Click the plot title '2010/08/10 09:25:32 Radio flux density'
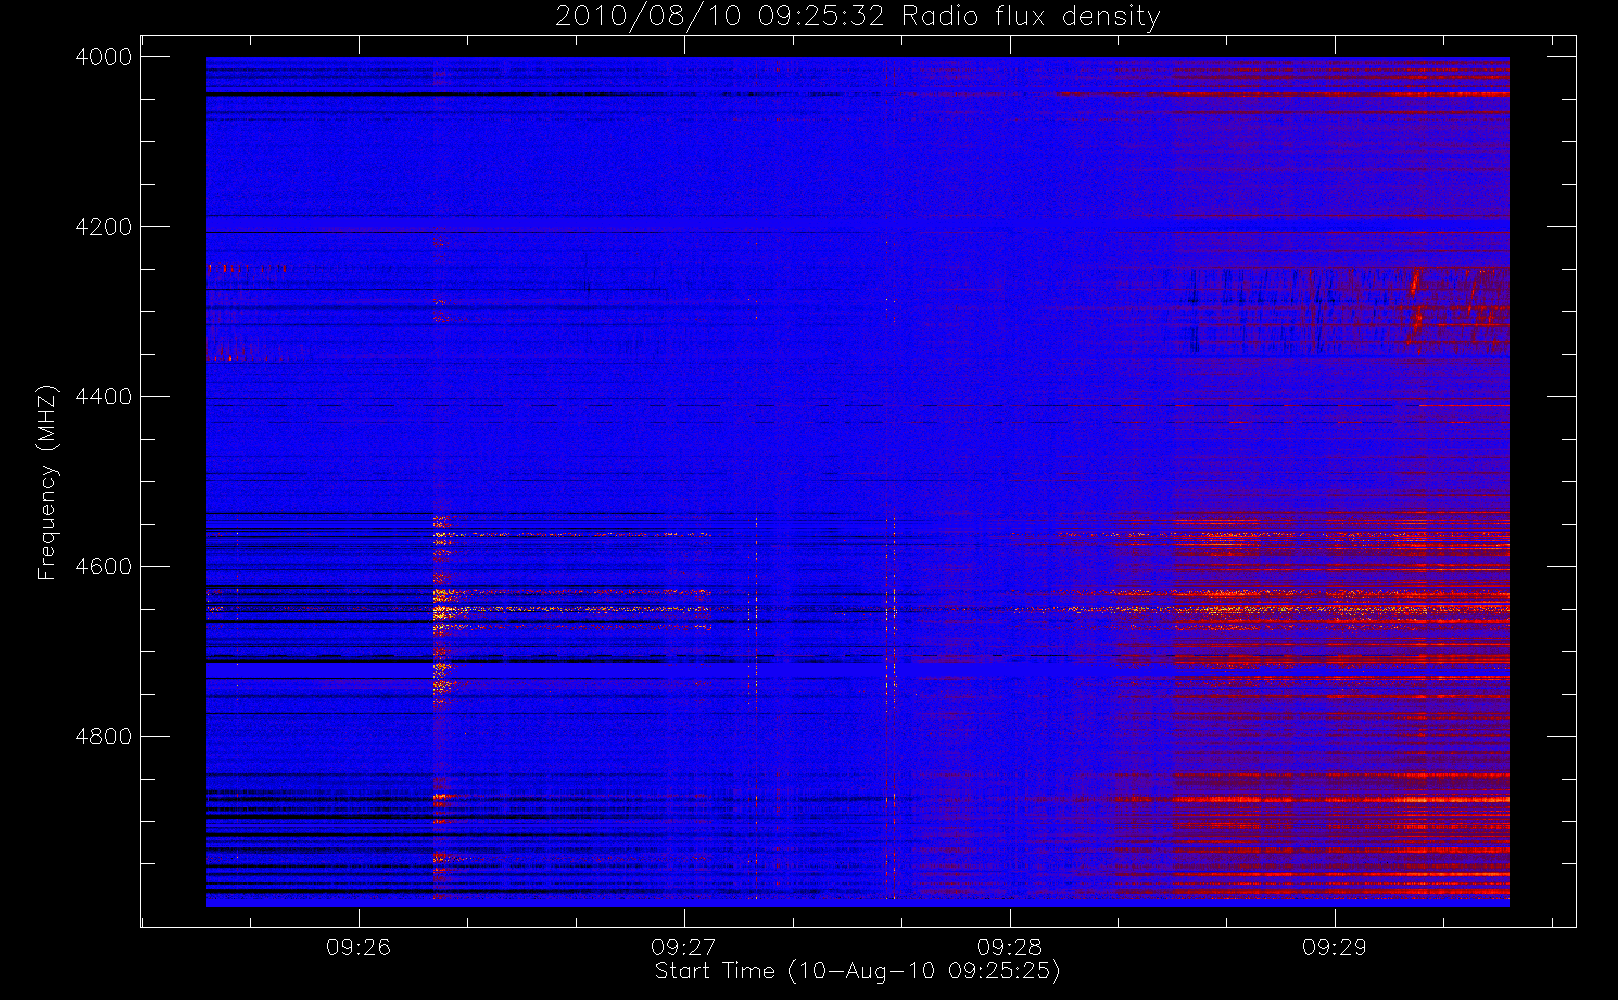Screen dimensions: 1618x1000 (858, 16)
